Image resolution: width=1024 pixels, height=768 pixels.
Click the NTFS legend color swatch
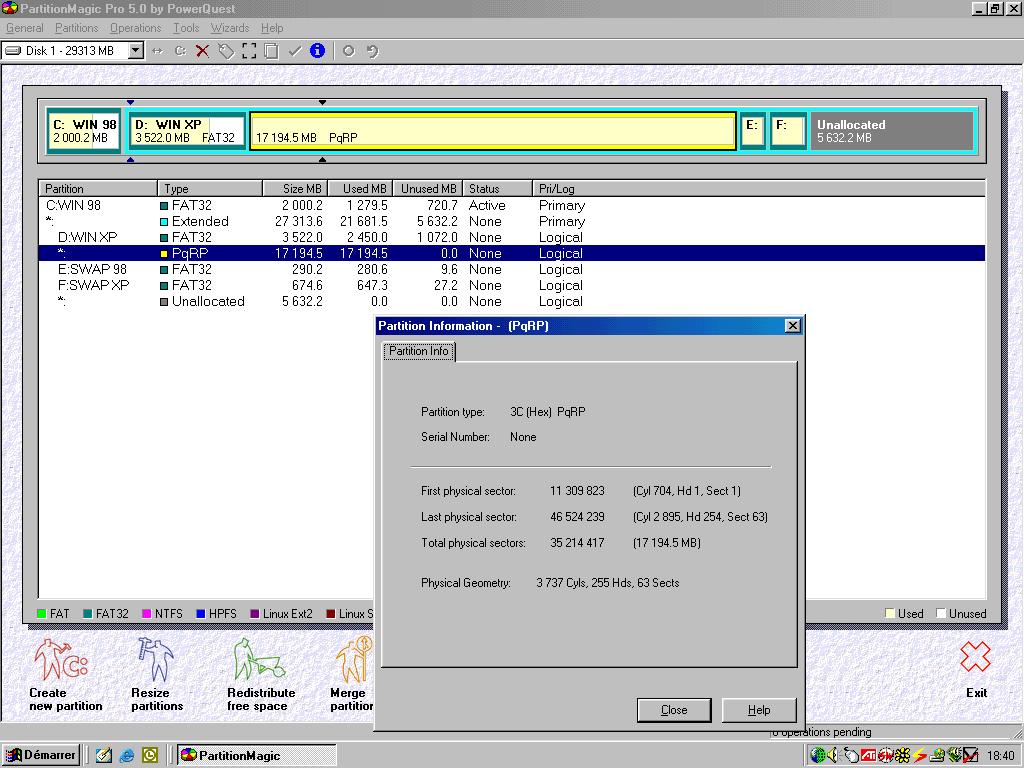147,614
